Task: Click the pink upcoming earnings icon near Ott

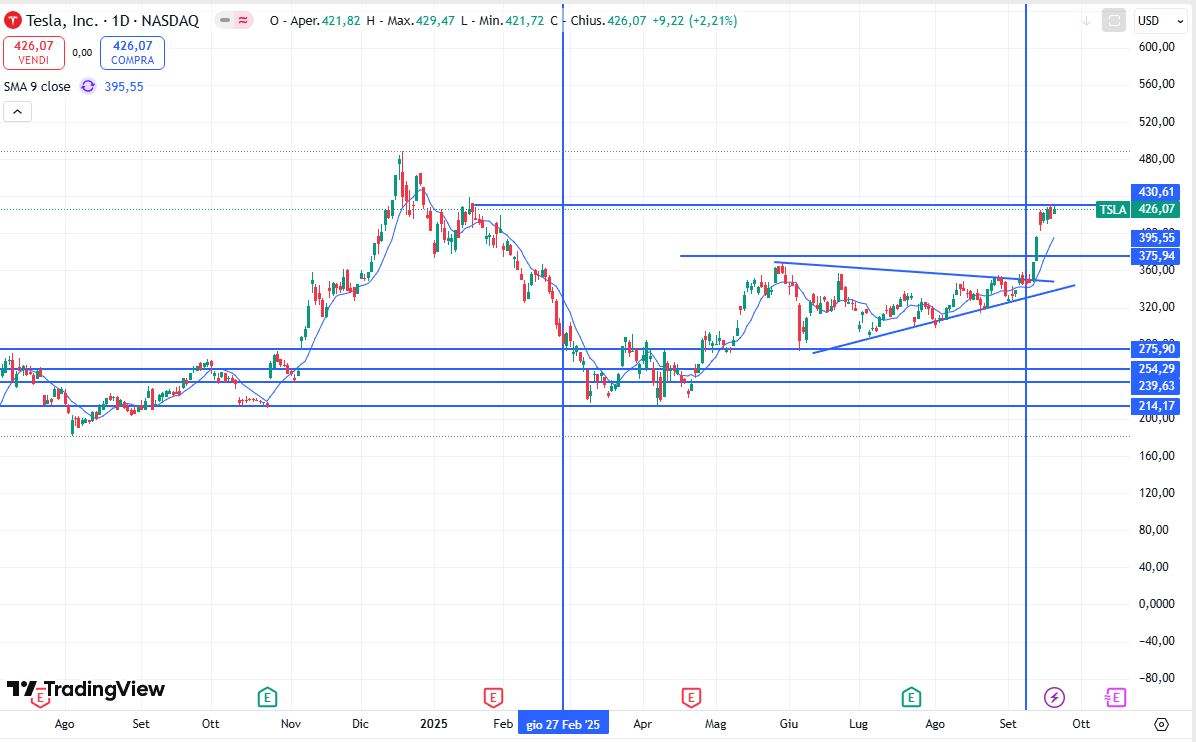Action: tap(1115, 696)
